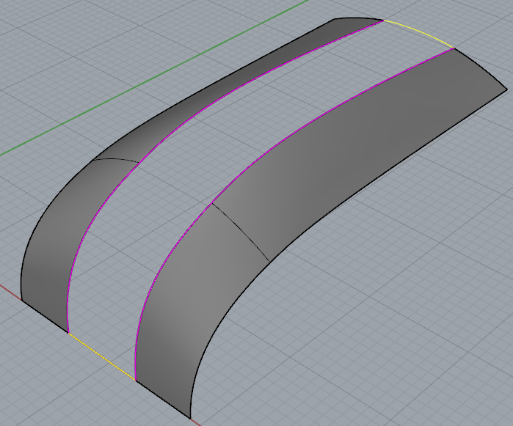
Task: Click the isocurve across the left surface
Action: 117,159
